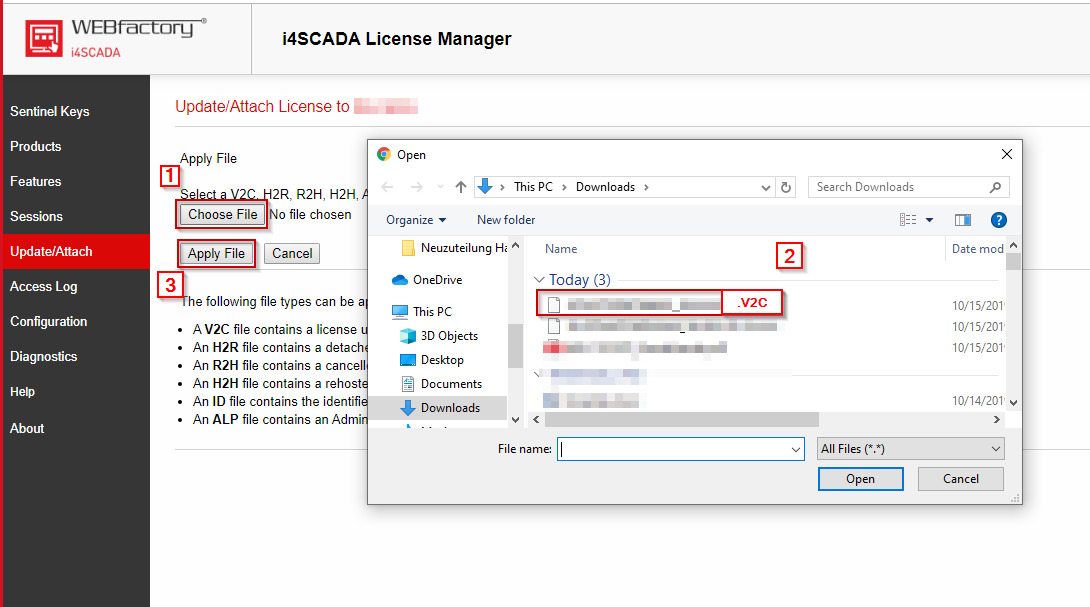
Task: Go back in the Open dialog
Action: click(x=387, y=187)
